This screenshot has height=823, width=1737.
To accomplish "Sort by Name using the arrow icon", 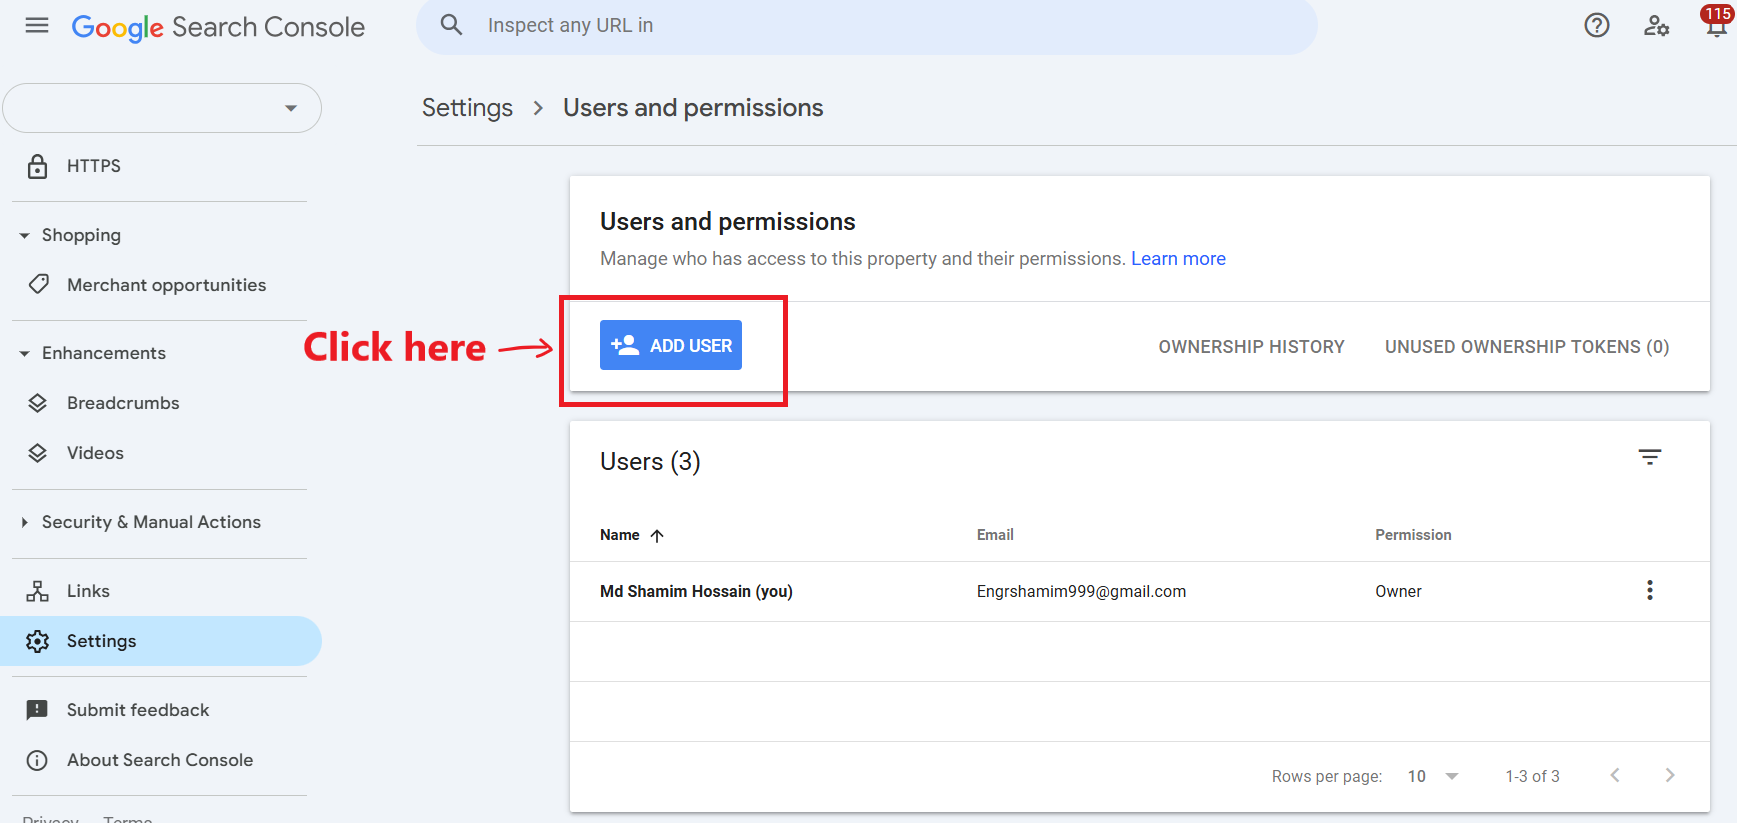I will coord(657,536).
